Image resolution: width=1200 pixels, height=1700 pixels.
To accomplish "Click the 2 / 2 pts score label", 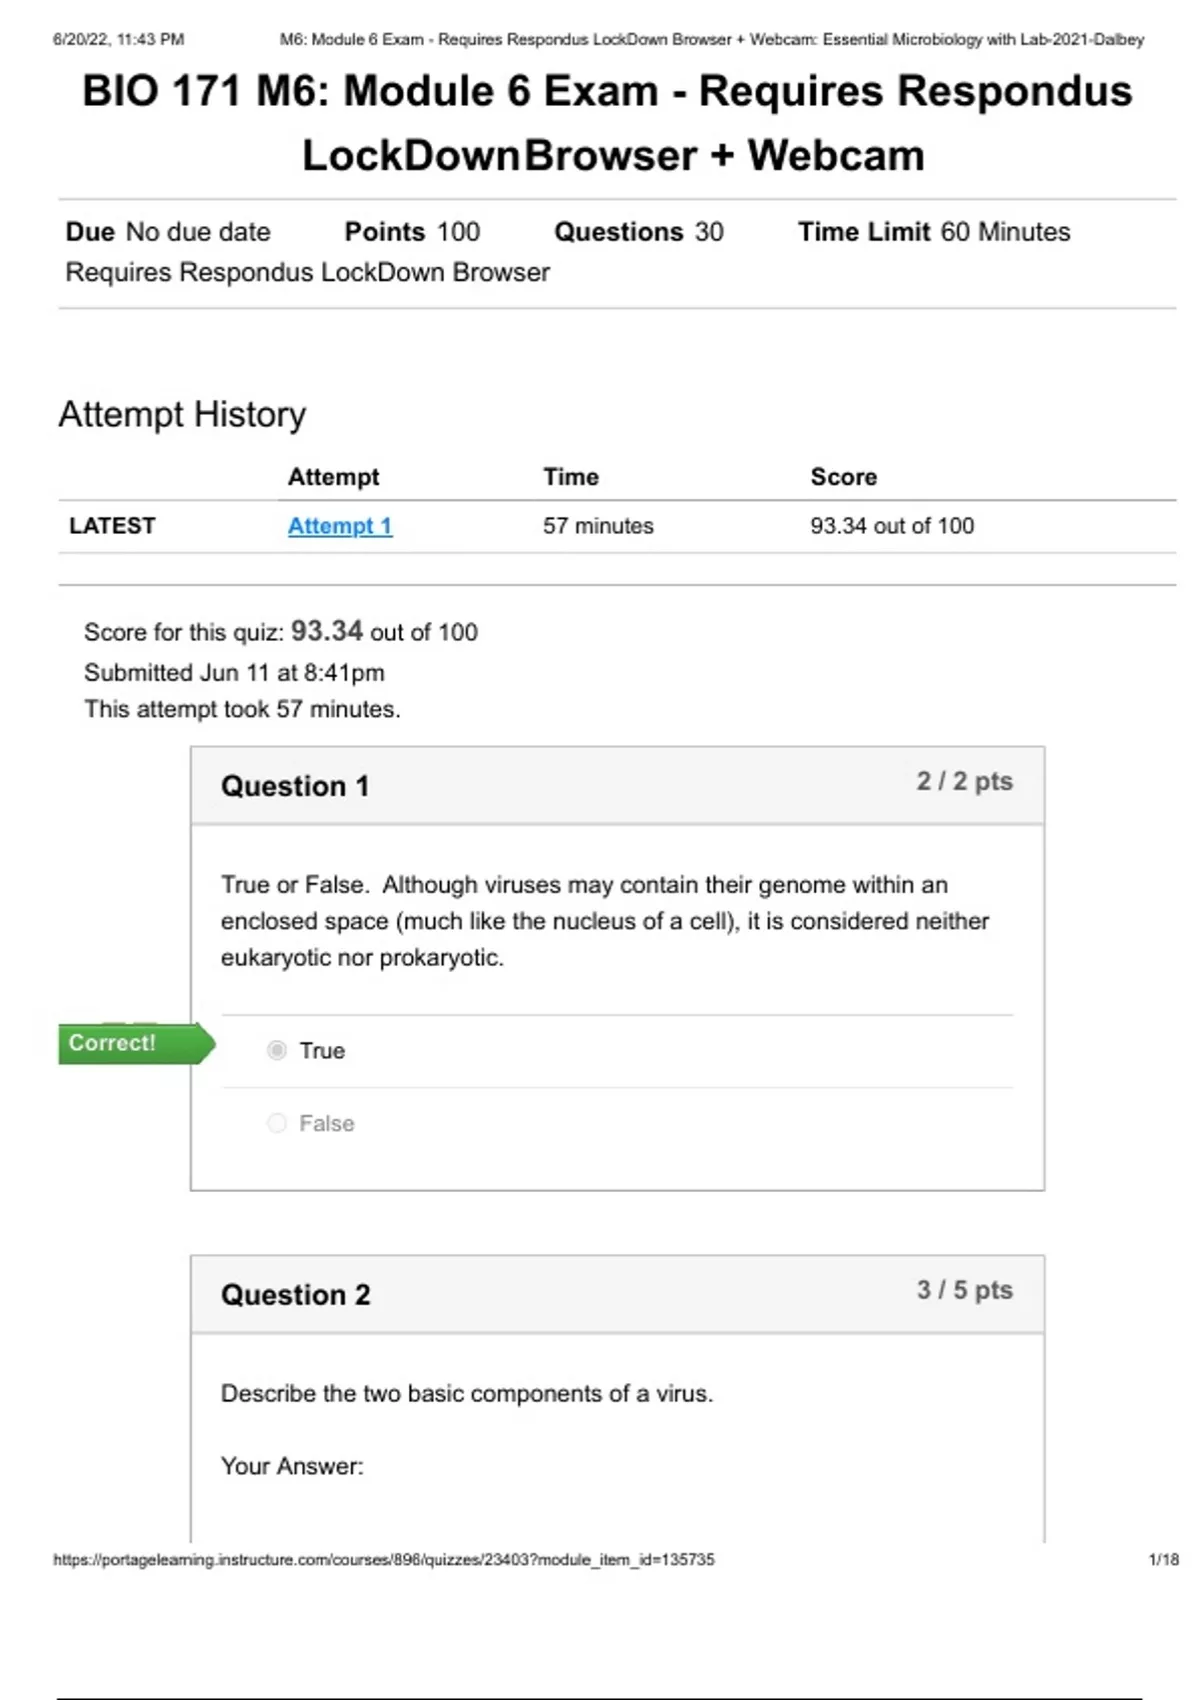I will (x=964, y=781).
